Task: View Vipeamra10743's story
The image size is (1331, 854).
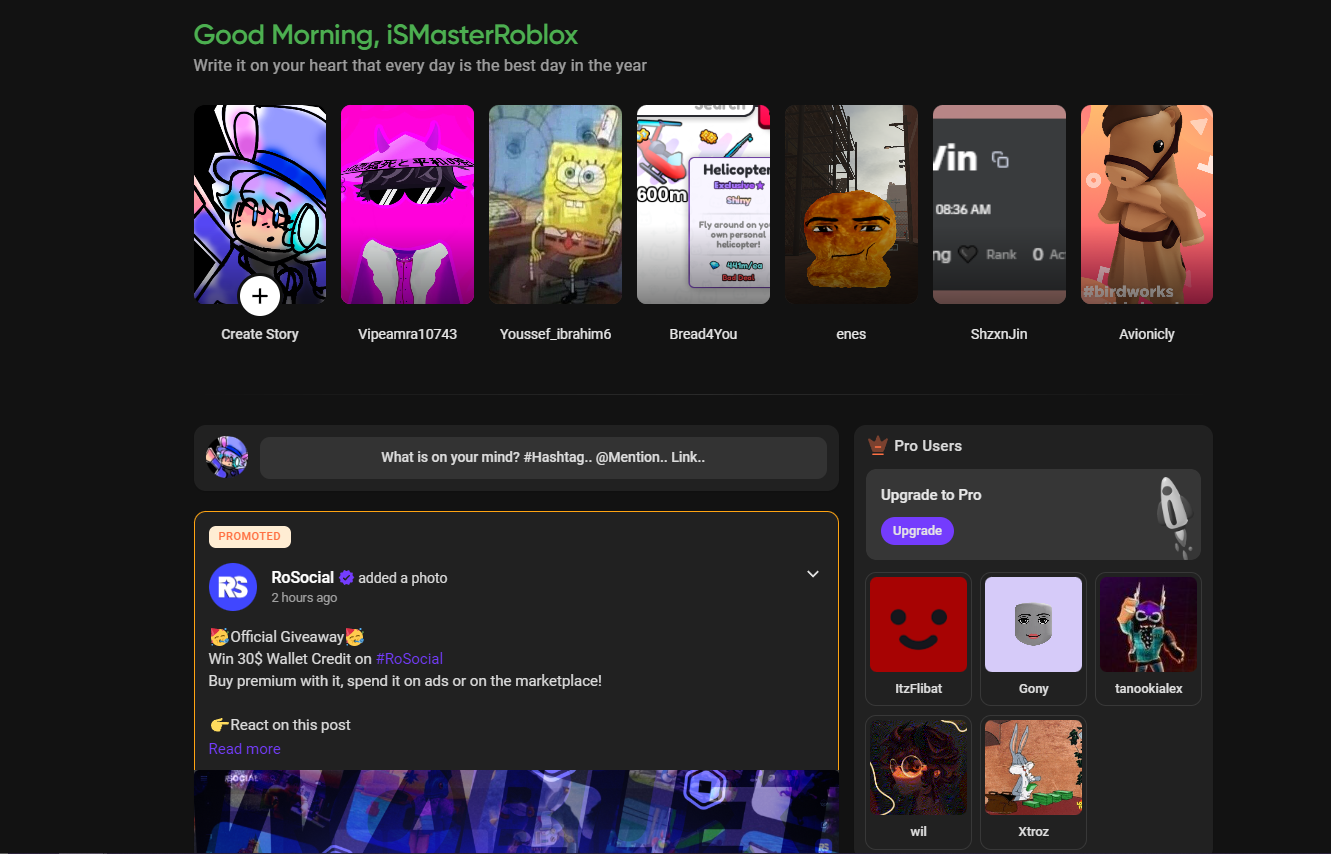Action: click(x=407, y=204)
